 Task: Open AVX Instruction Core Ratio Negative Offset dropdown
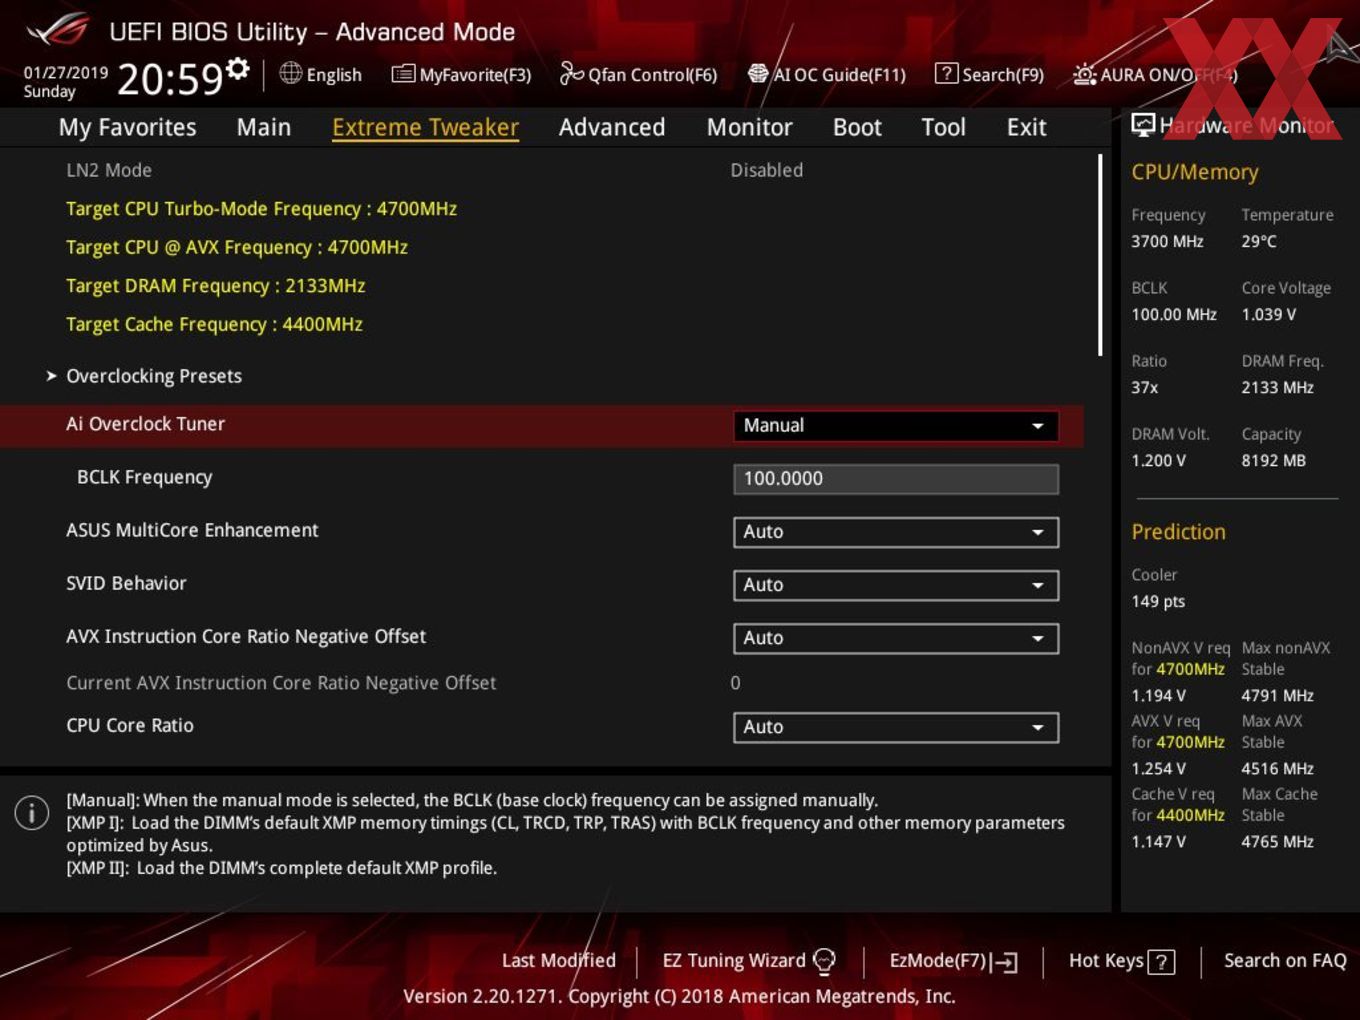[895, 638]
